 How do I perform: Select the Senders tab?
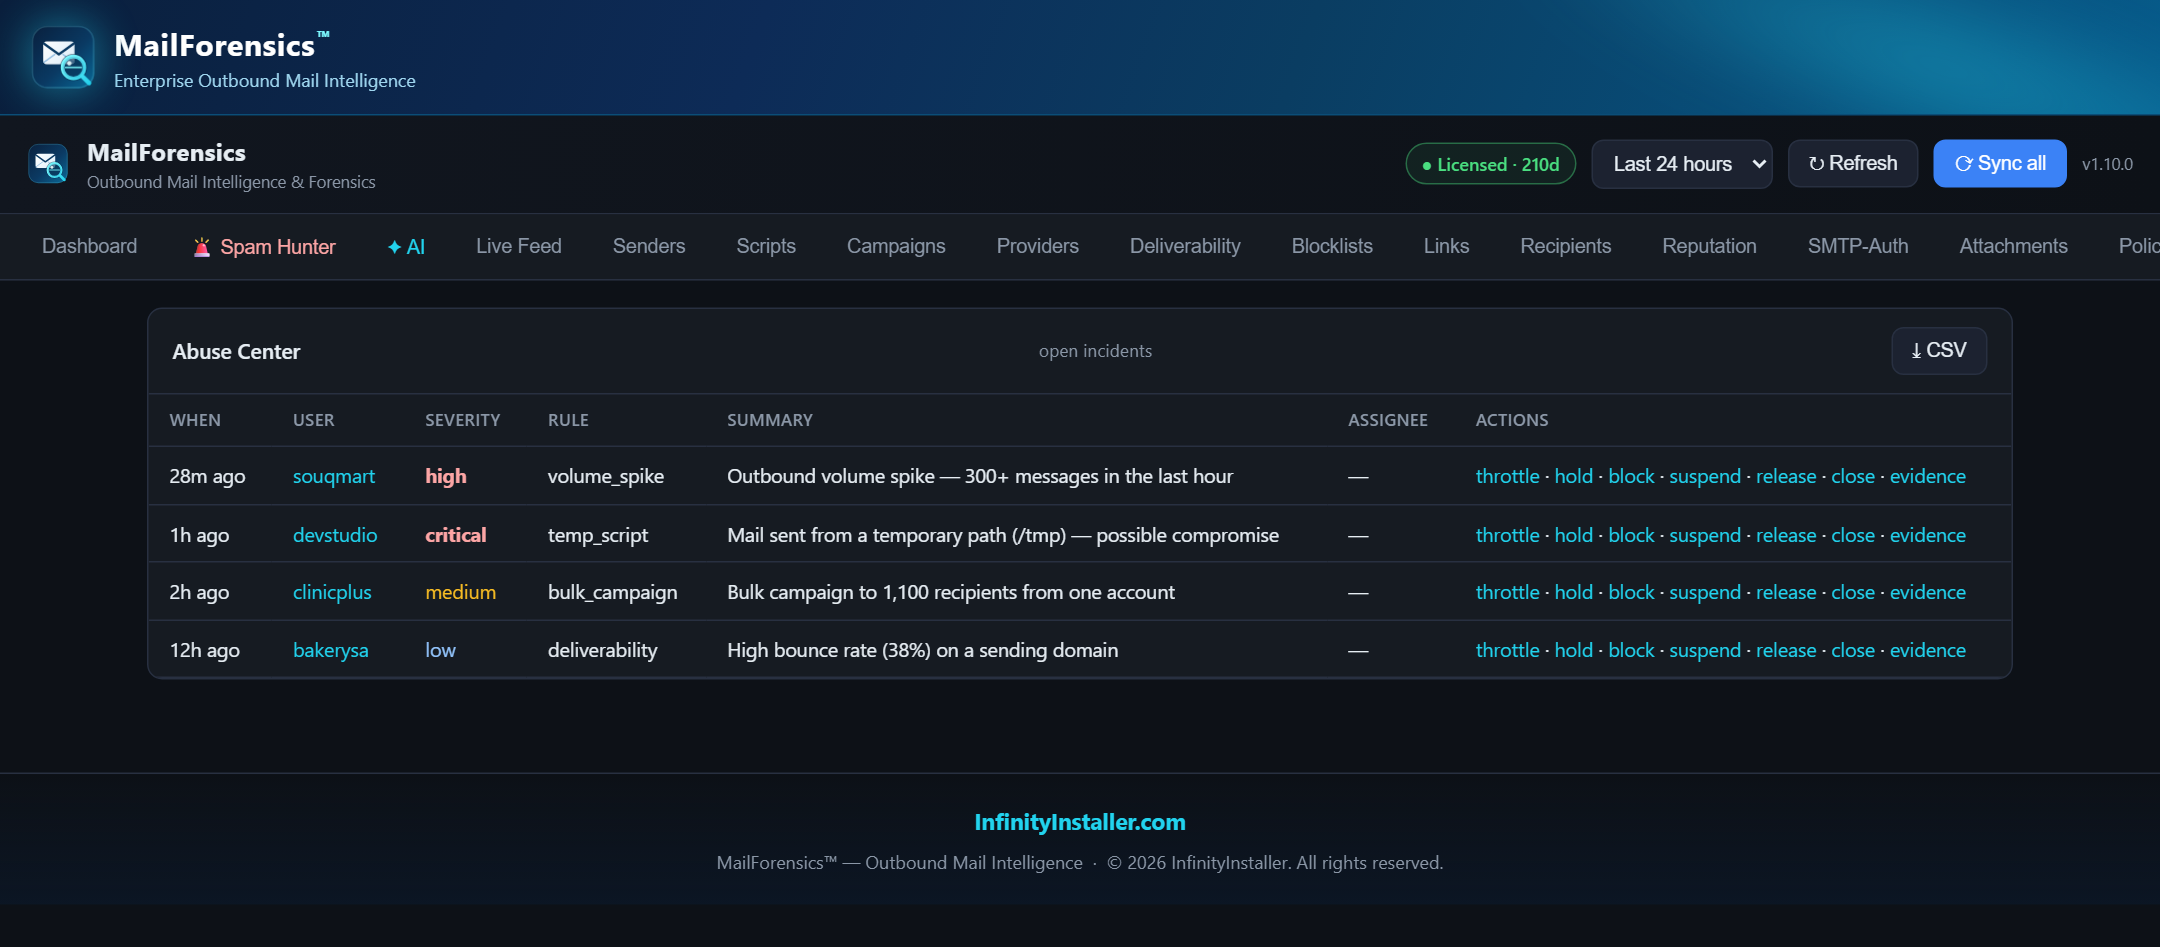tap(649, 246)
